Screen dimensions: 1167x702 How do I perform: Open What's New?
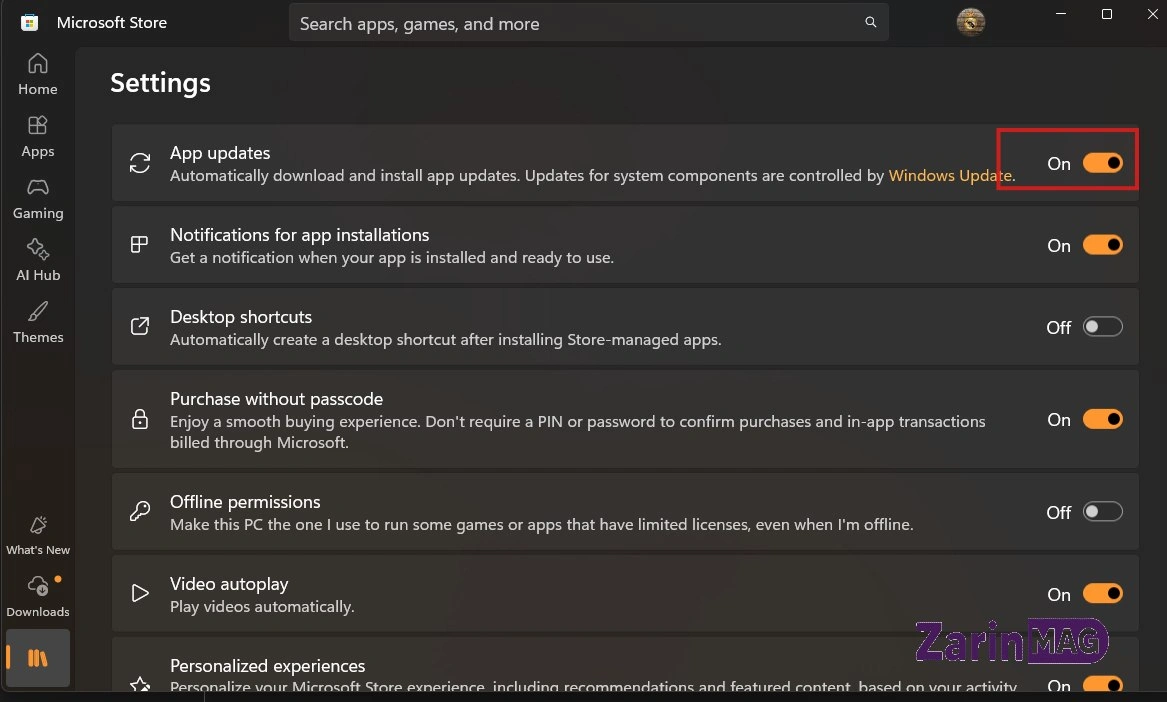pyautogui.click(x=37, y=535)
